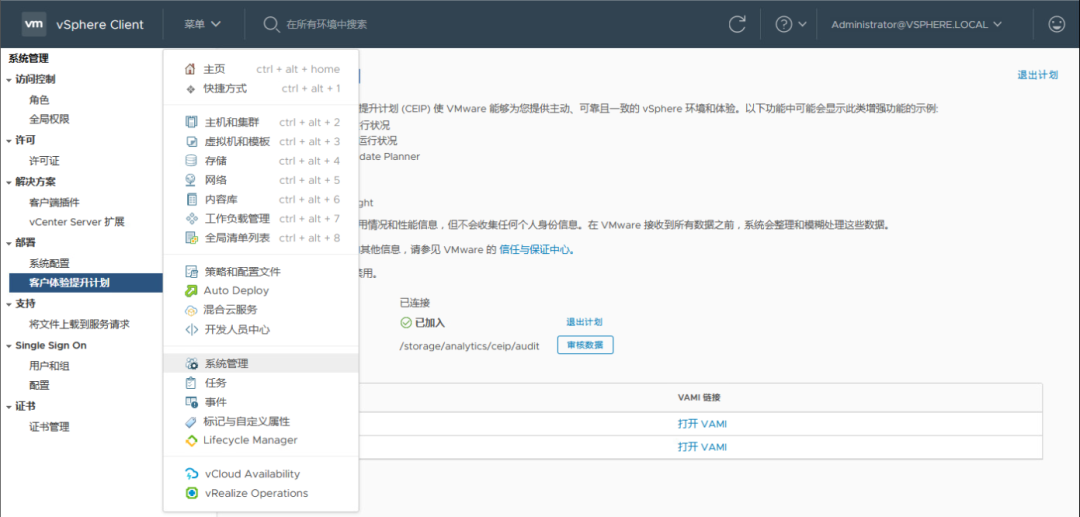Viewport: 1080px width, 517px height.
Task: Click the 事件 events icon
Action: (x=191, y=402)
